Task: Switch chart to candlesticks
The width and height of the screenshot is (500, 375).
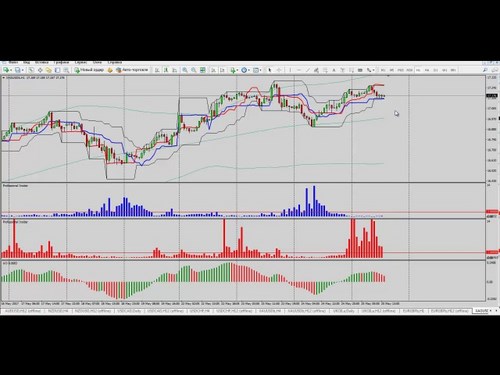Action: point(166,70)
